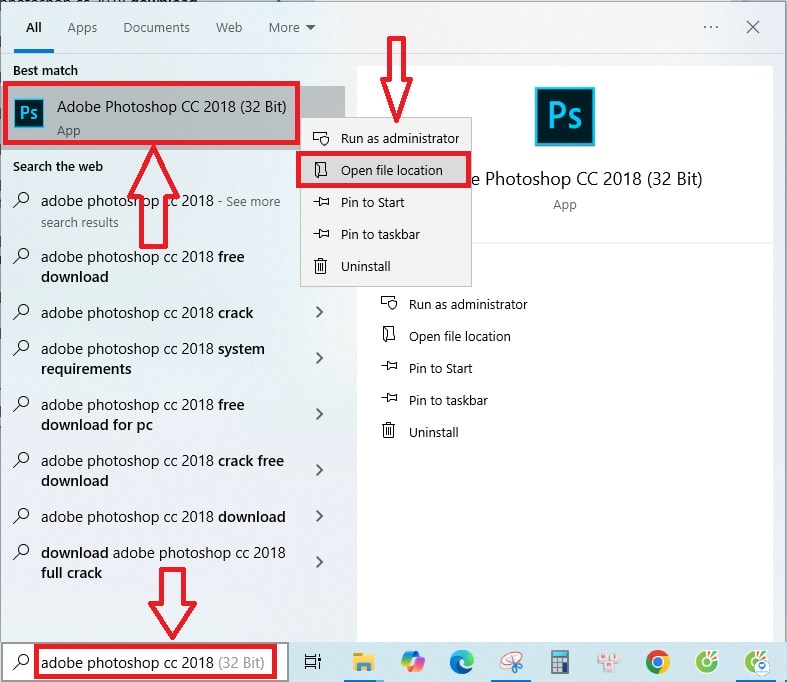
Task: Select 'free download for pc' suggestion
Action: pyautogui.click(x=143, y=415)
